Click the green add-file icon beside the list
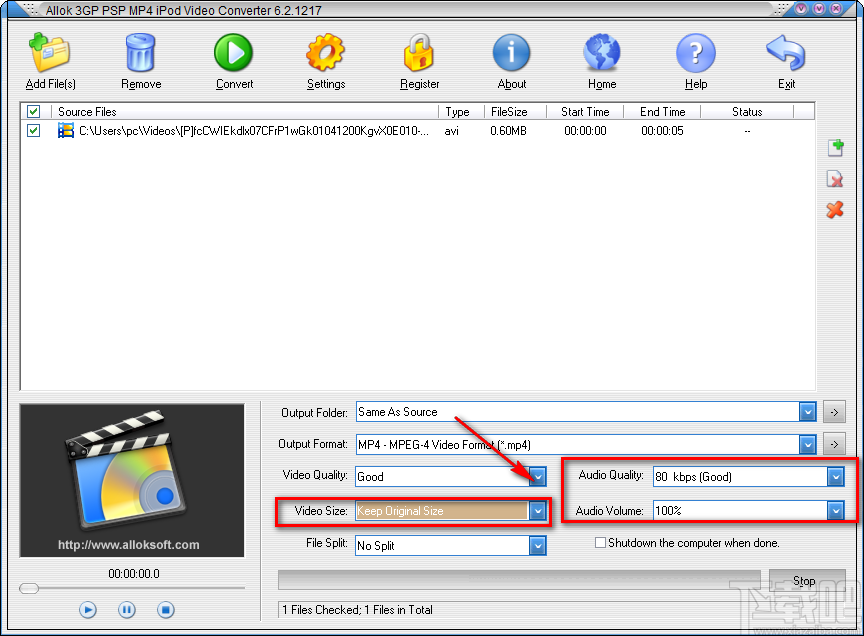 (x=835, y=147)
